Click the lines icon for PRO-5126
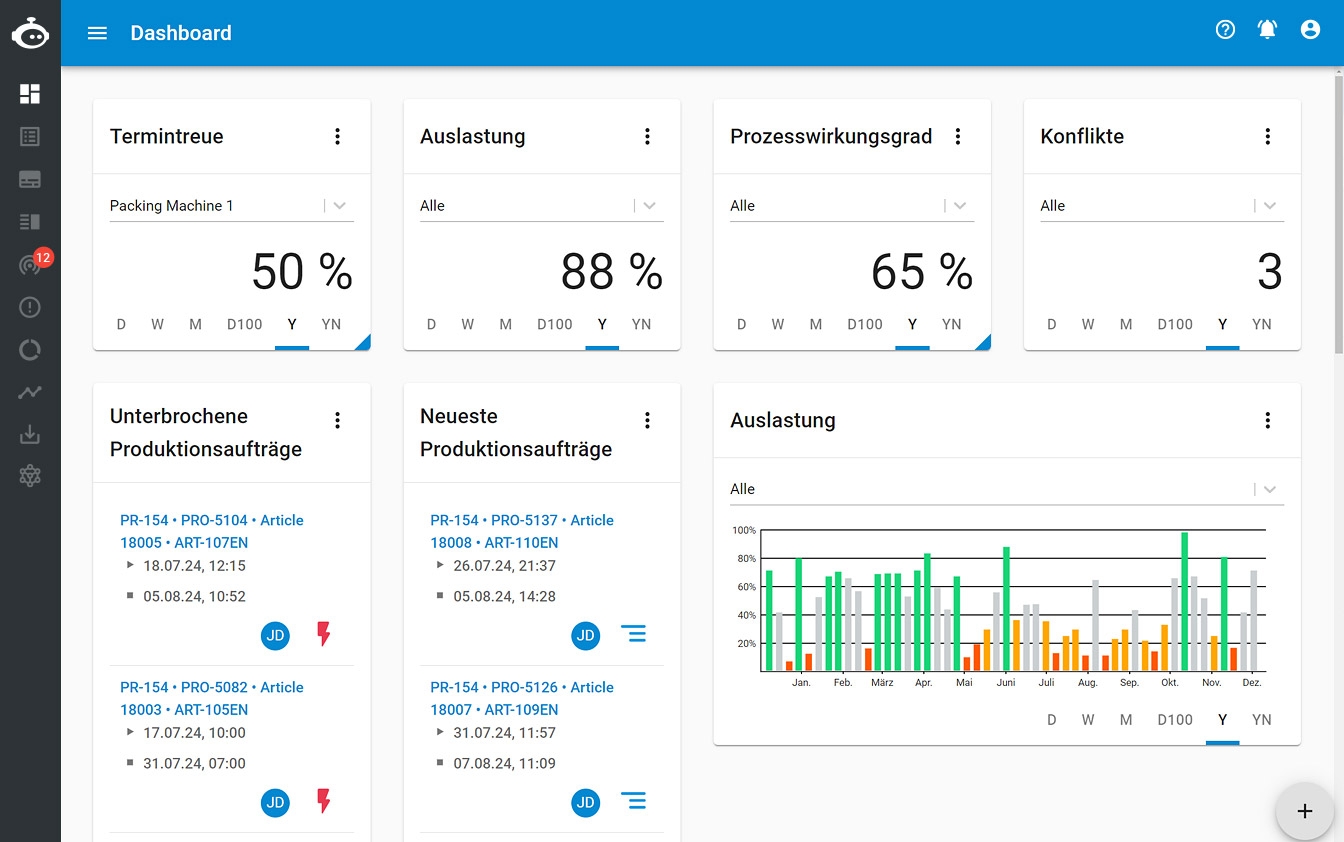The width and height of the screenshot is (1344, 842). [x=633, y=800]
